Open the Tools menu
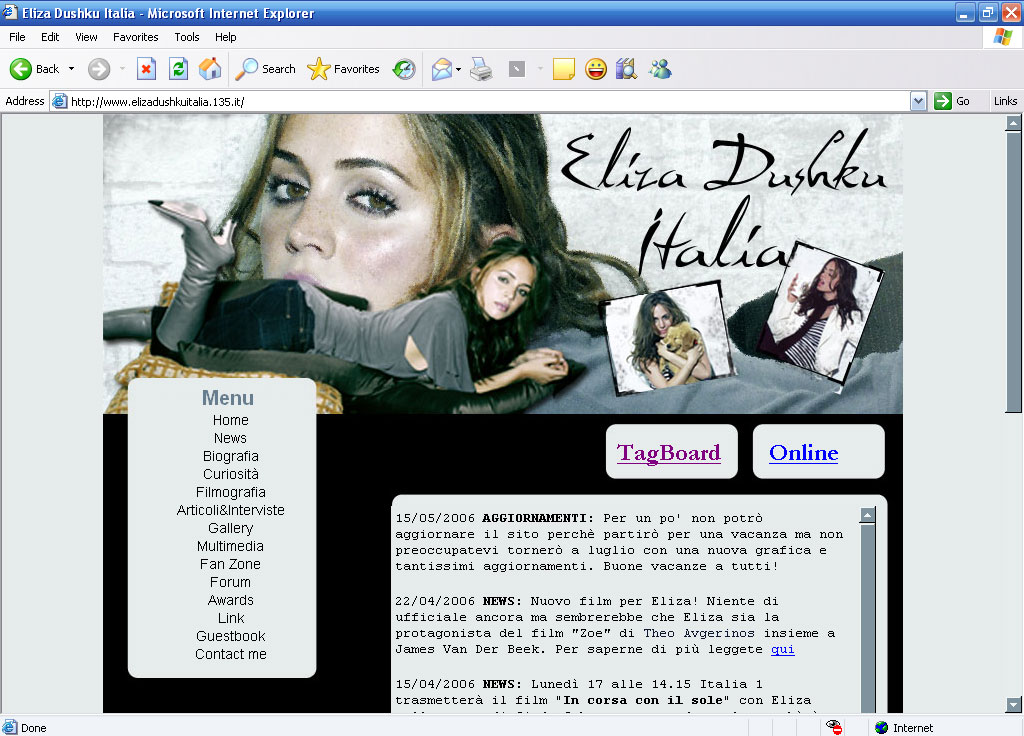 (187, 37)
